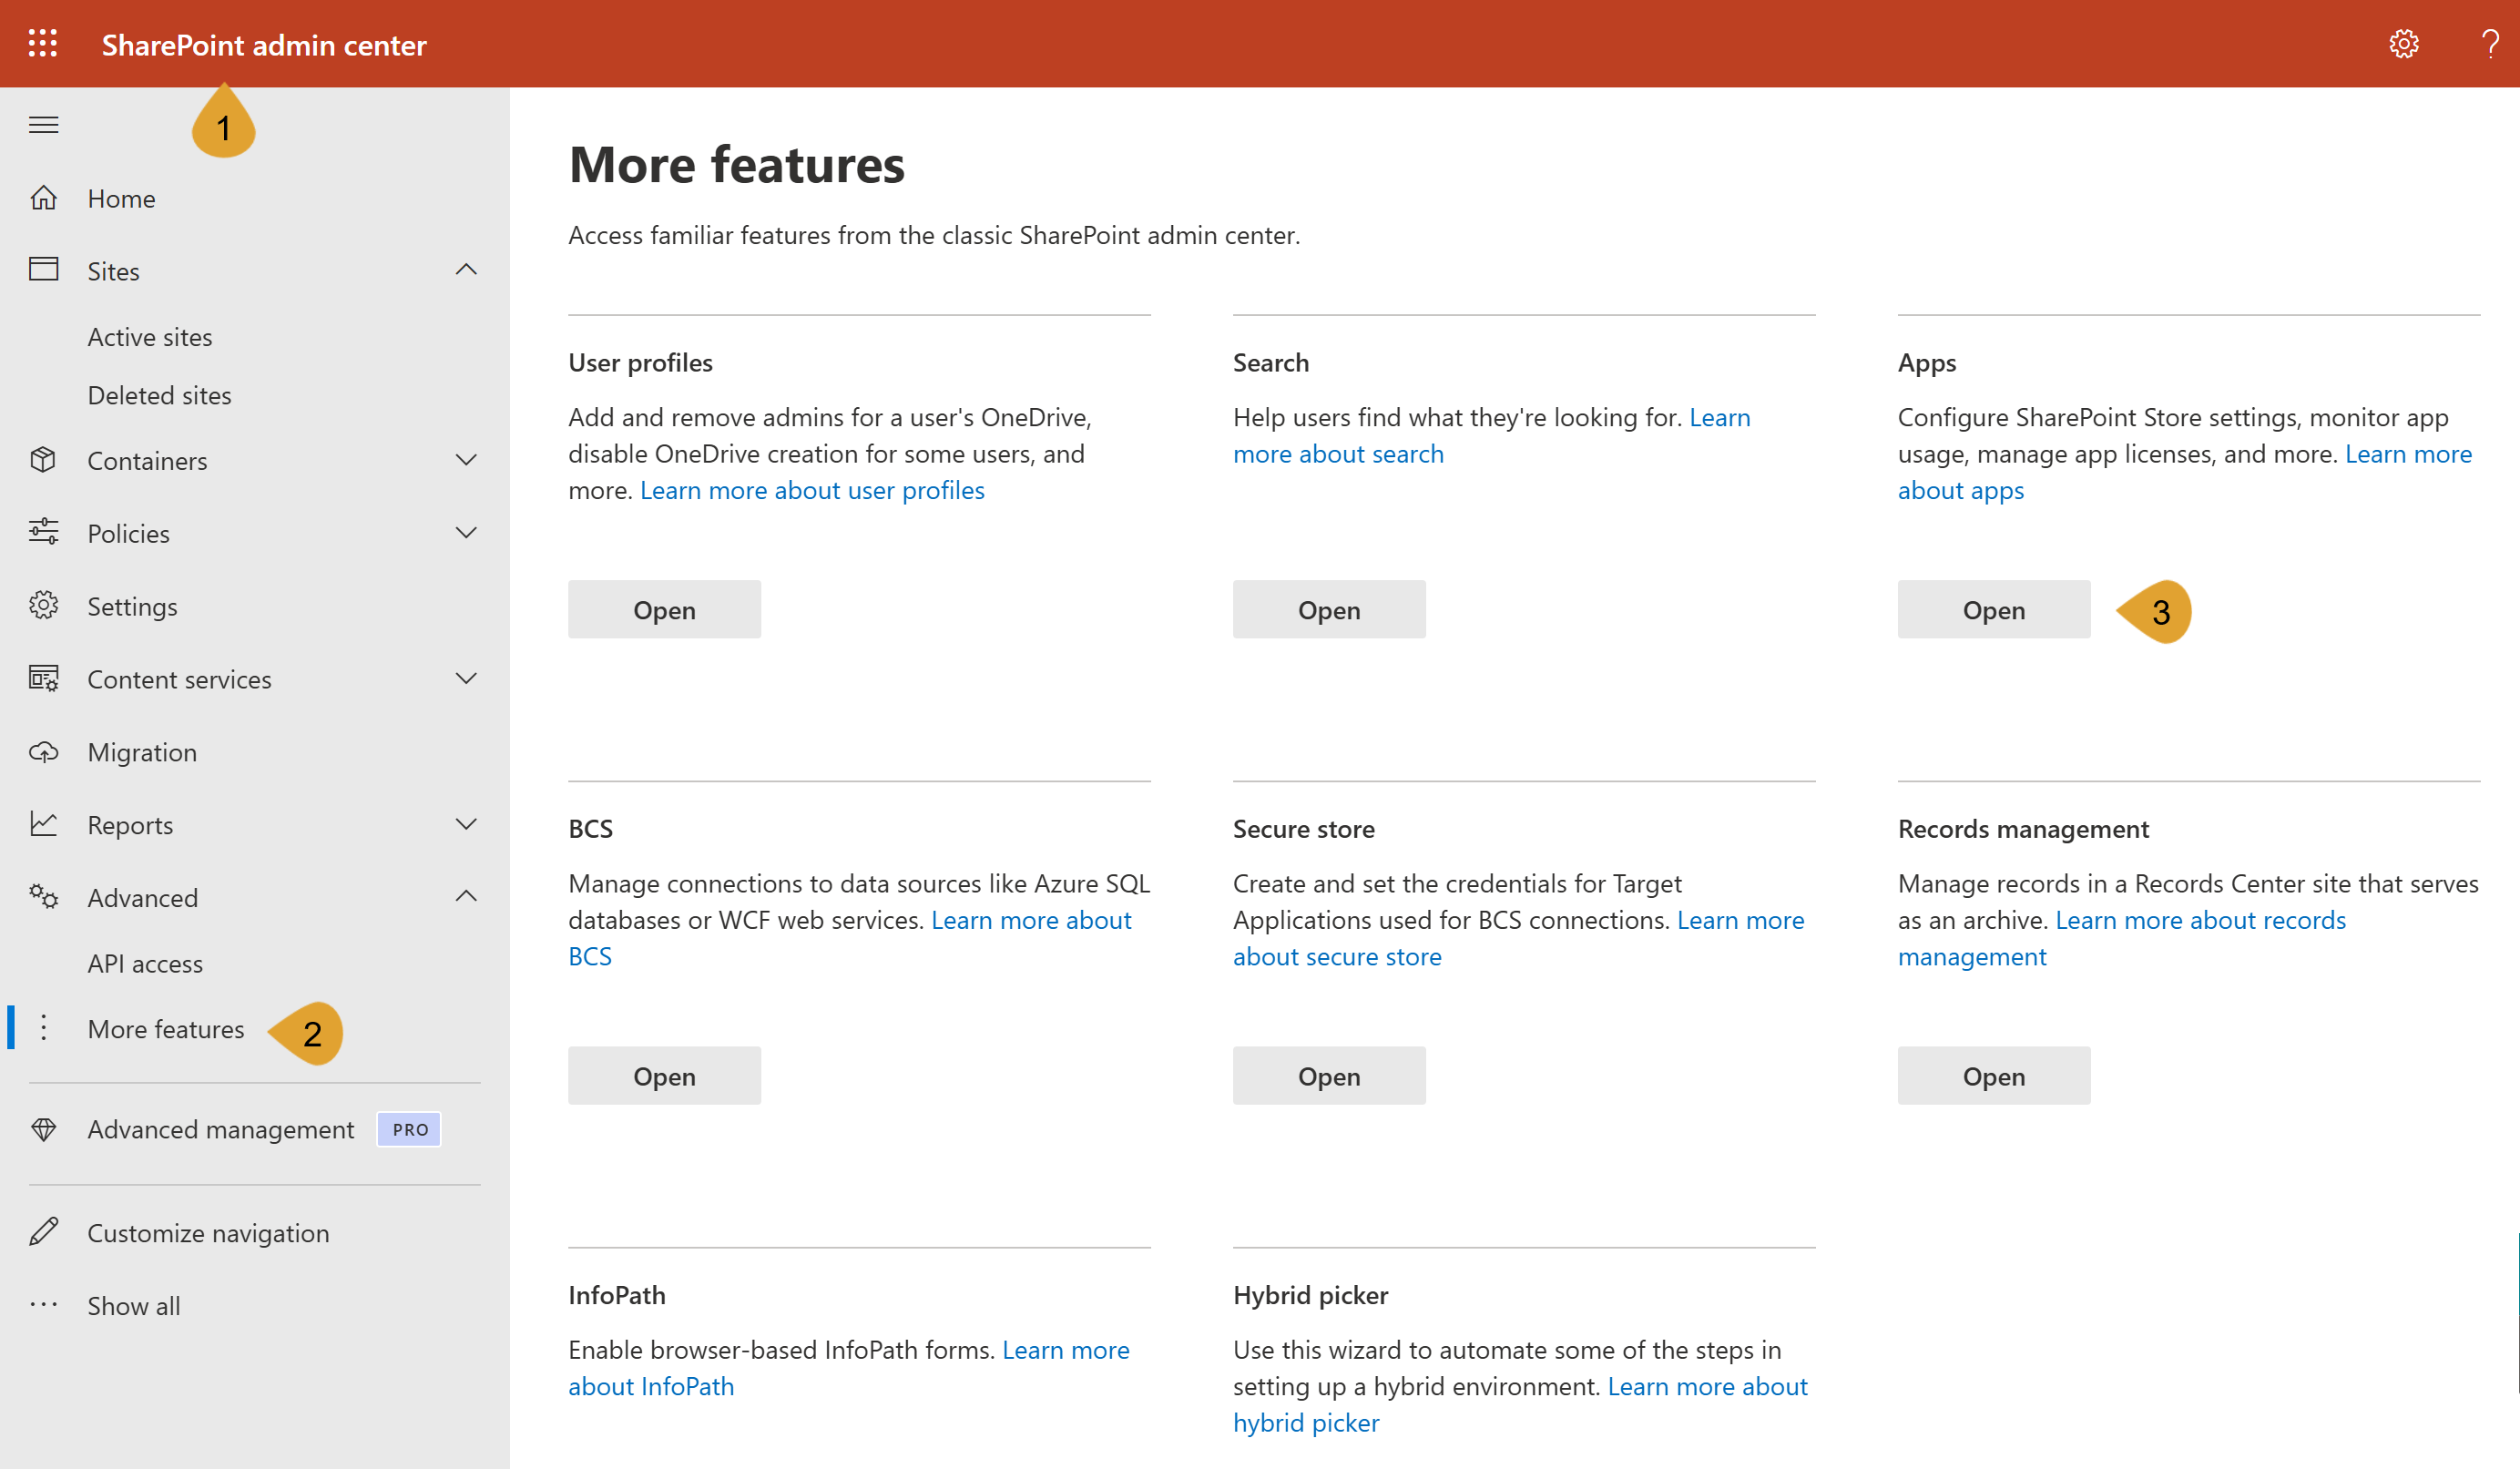The height and width of the screenshot is (1469, 2520).
Task: Open the Records management feature
Action: [1993, 1075]
